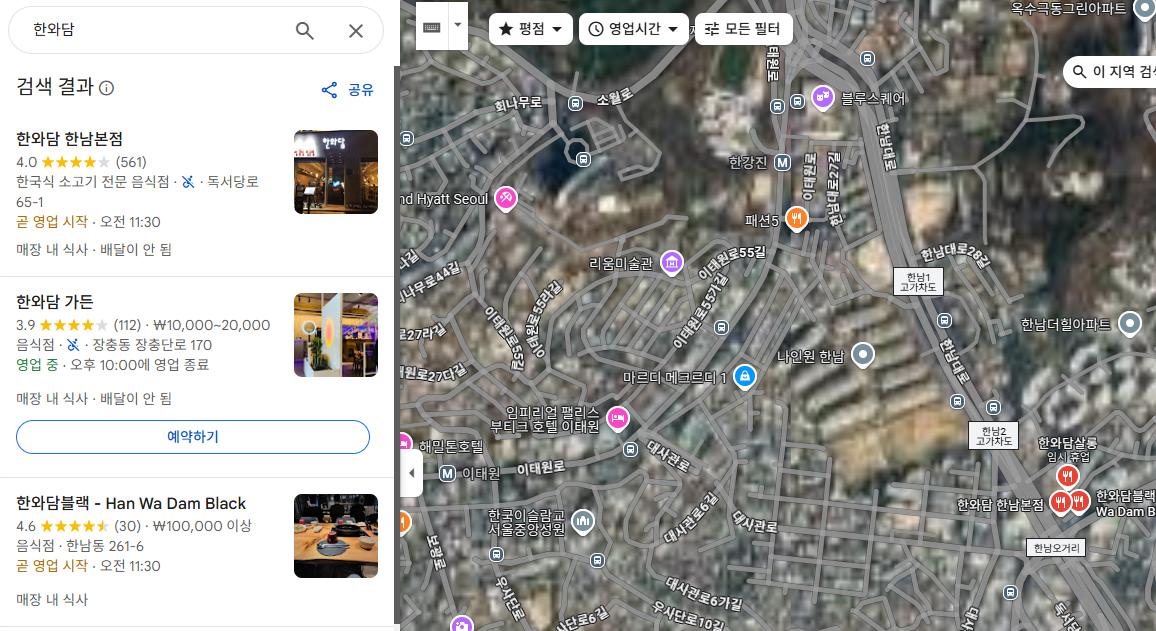Image resolution: width=1156 pixels, height=631 pixels.
Task: Select the 나인원 한남 gray location pin
Action: 863,355
